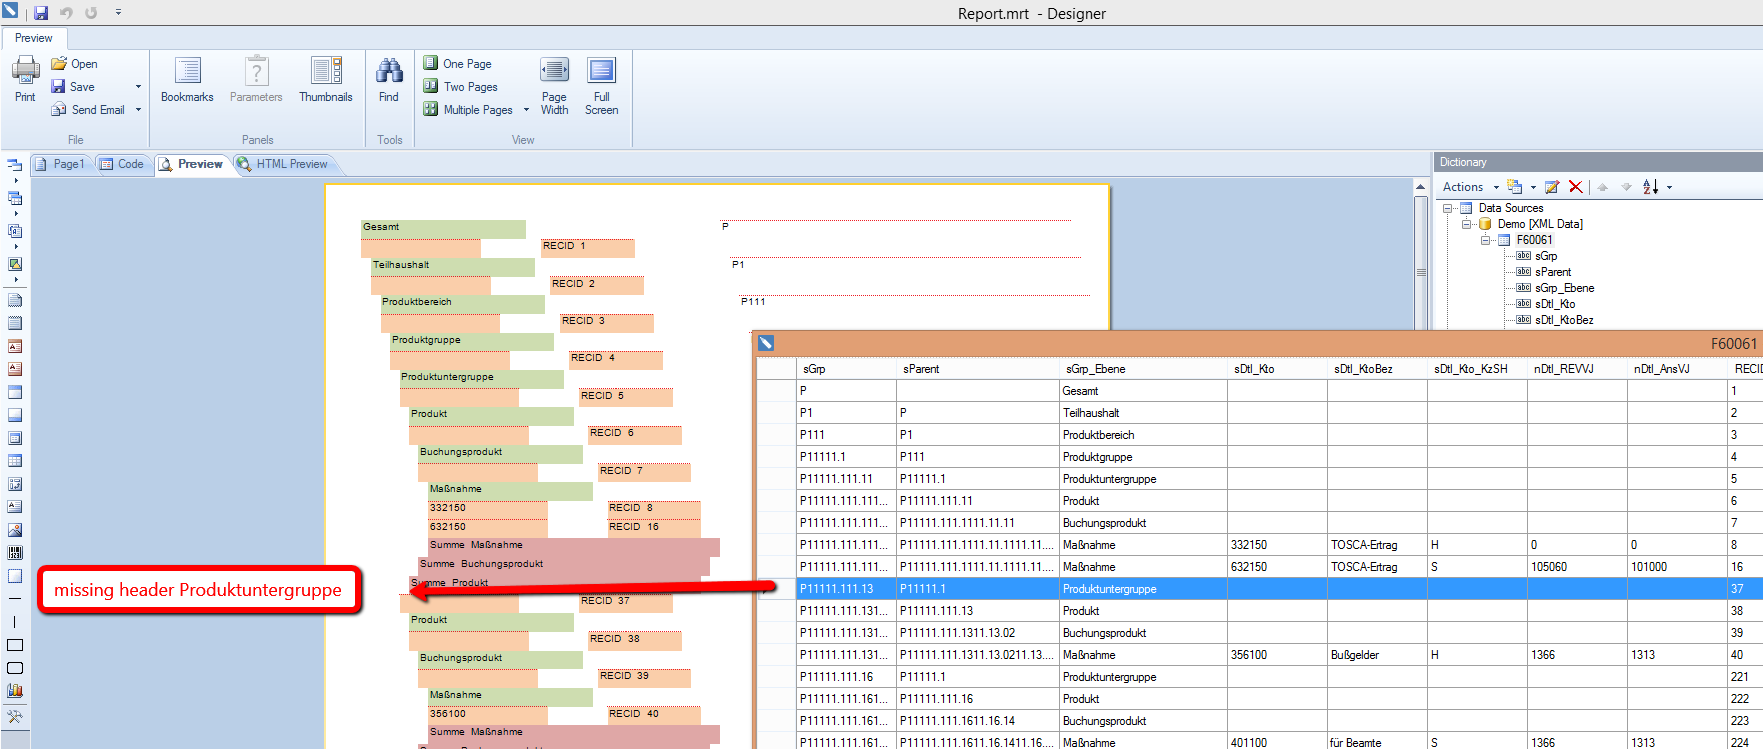Click the A-Z sort icon in Dictionary toolbar
Image resolution: width=1763 pixels, height=749 pixels.
coord(1651,187)
